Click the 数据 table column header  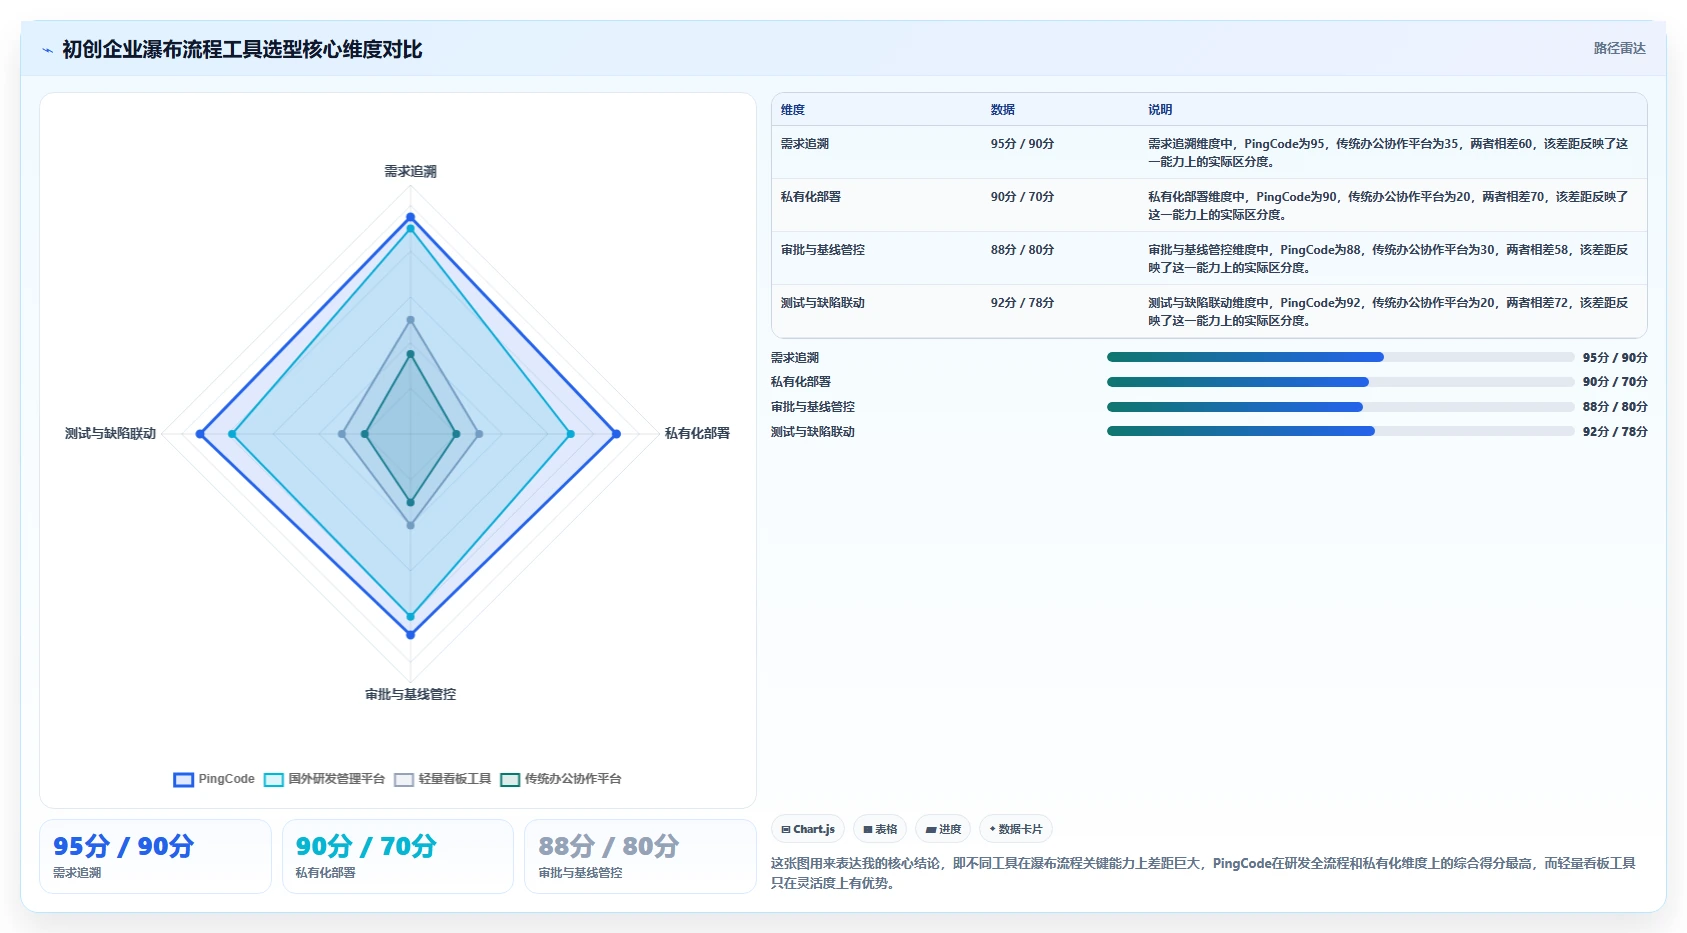point(1003,110)
